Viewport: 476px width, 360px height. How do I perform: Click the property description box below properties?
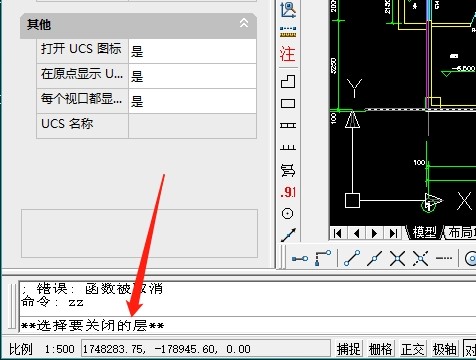coord(139,233)
